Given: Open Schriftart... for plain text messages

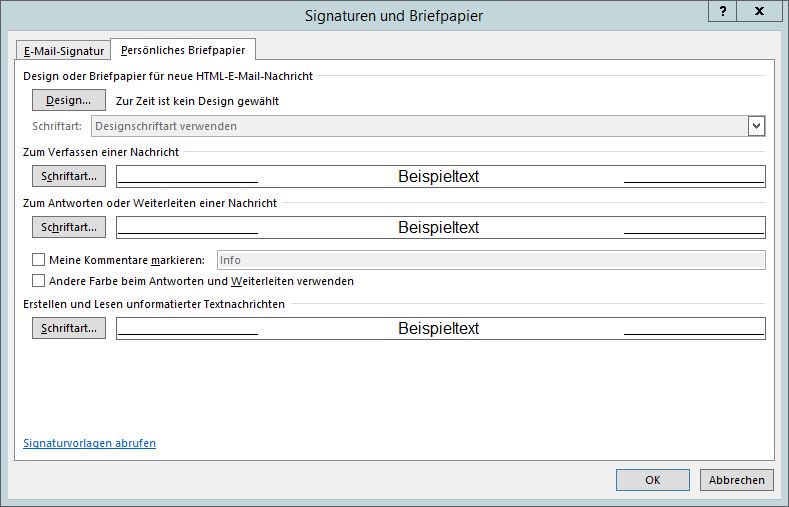Looking at the screenshot, I should pyautogui.click(x=69, y=328).
